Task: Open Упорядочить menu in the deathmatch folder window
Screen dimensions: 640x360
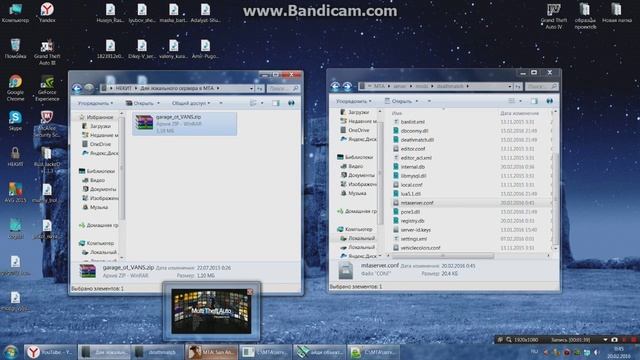Action: pyautogui.click(x=353, y=101)
